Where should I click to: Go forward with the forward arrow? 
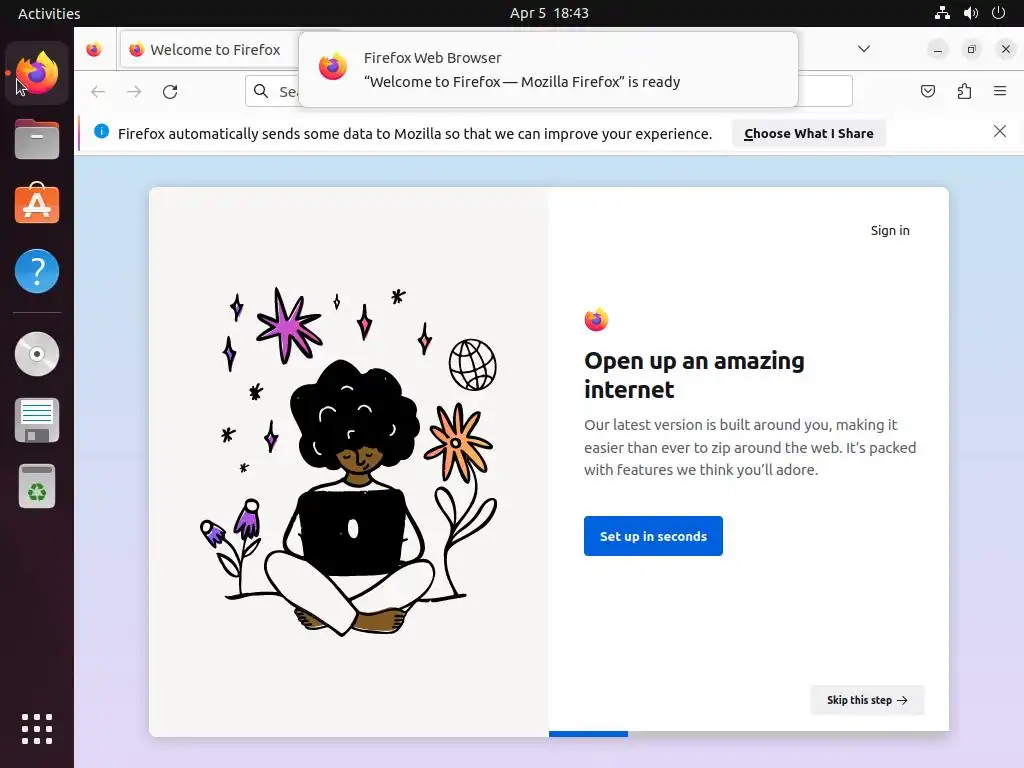point(134,91)
